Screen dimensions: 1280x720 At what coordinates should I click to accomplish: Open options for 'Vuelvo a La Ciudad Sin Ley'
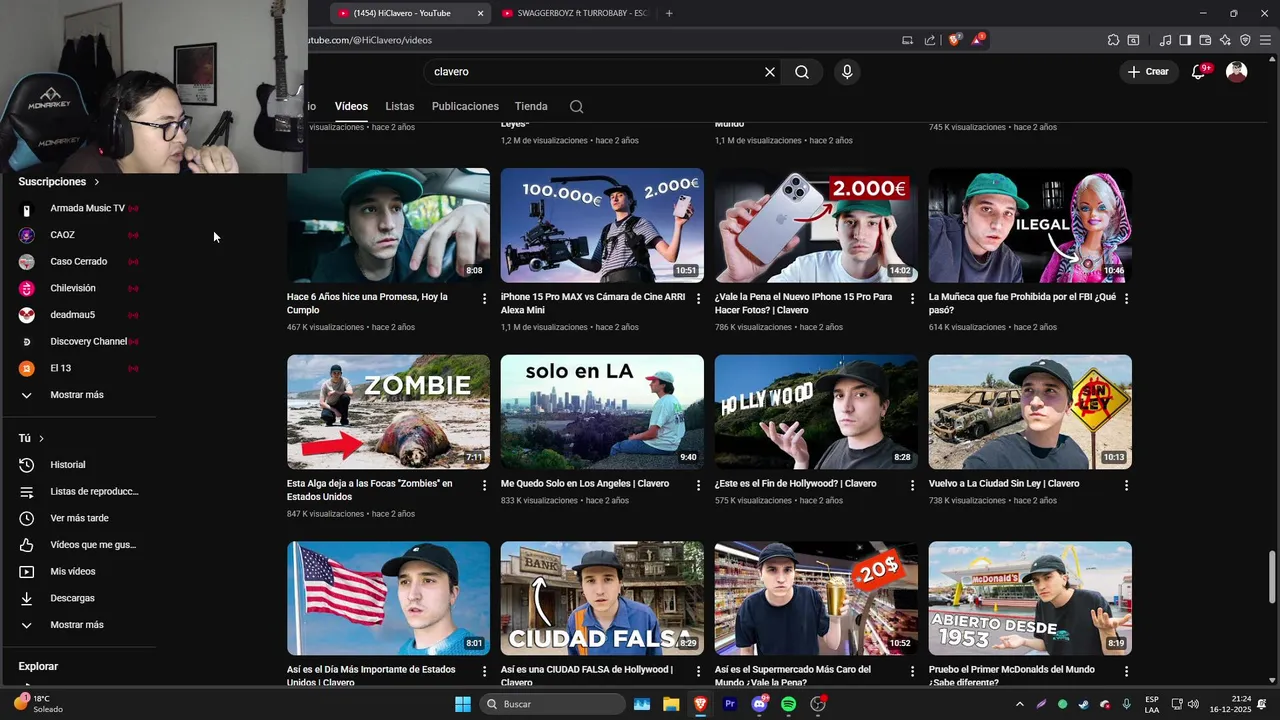[x=1126, y=485]
